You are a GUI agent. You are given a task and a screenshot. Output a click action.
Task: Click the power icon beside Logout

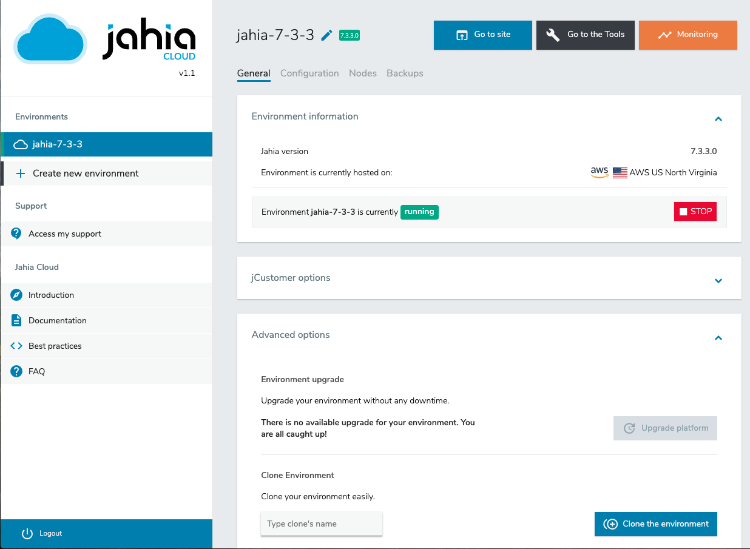click(27, 534)
